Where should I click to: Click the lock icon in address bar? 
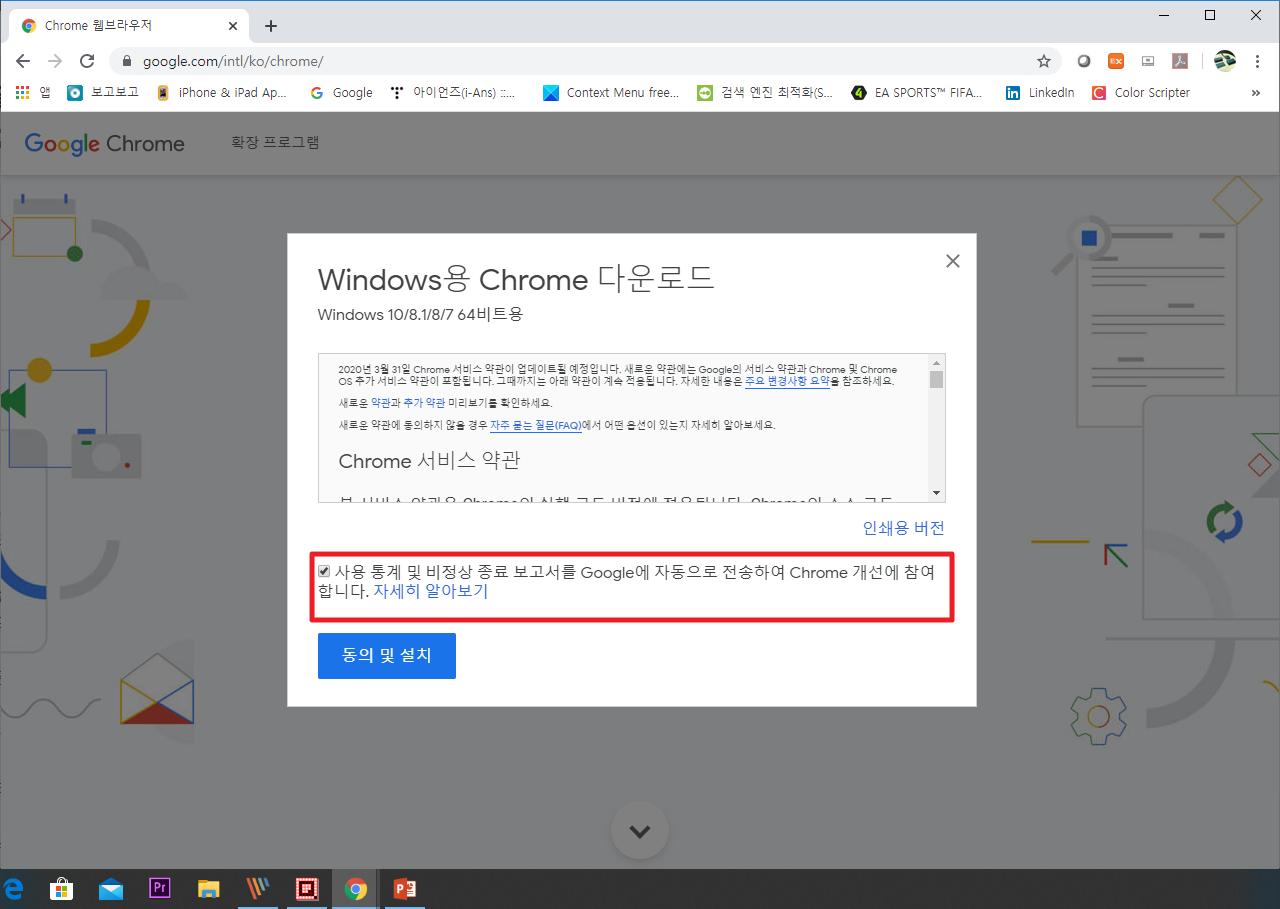coord(126,61)
